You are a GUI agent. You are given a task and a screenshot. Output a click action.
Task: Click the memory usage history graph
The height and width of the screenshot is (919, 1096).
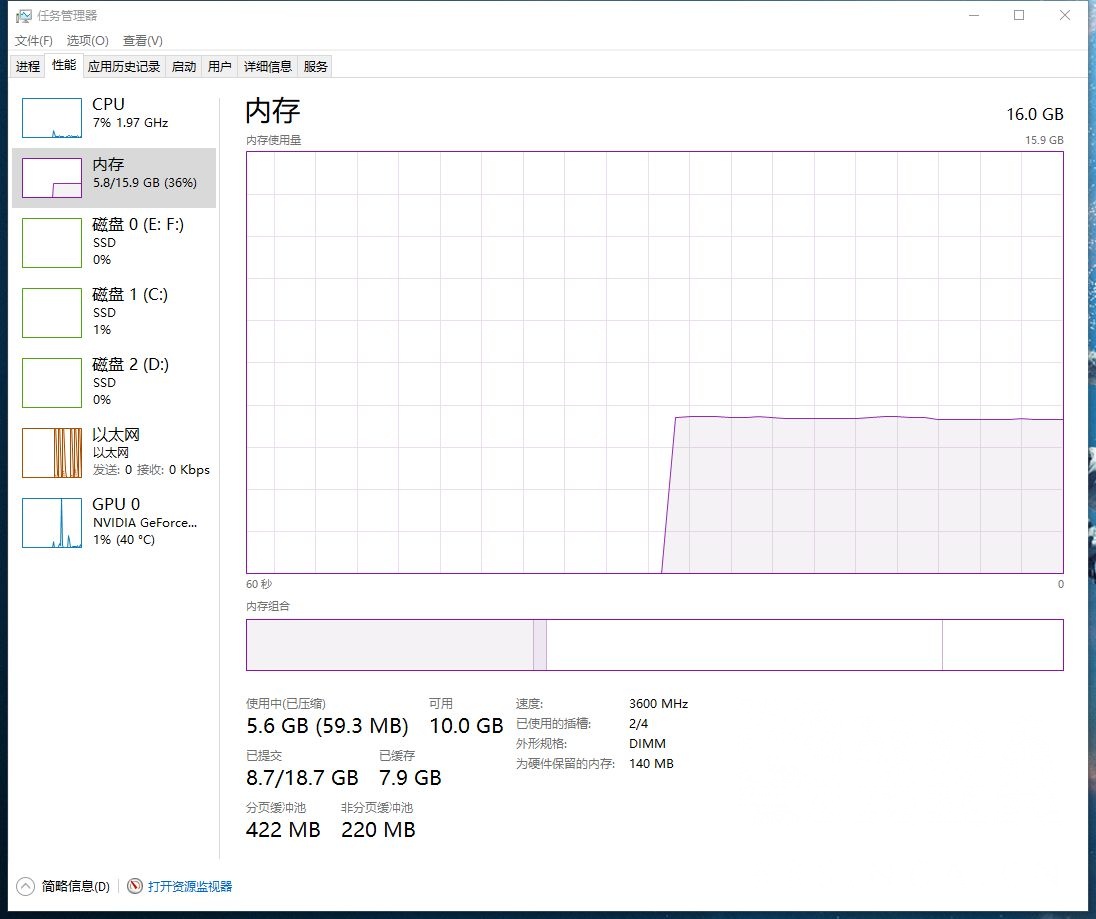click(x=654, y=362)
